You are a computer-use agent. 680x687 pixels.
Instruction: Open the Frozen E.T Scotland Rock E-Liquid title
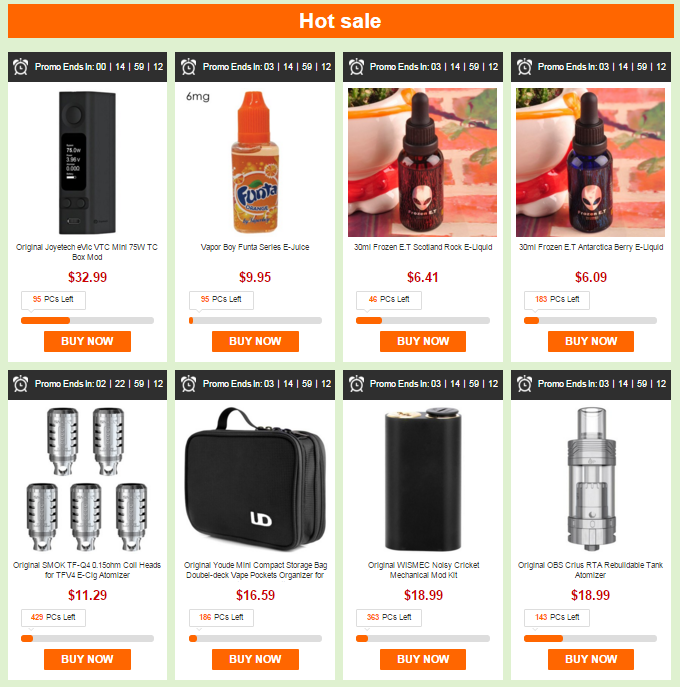point(423,247)
